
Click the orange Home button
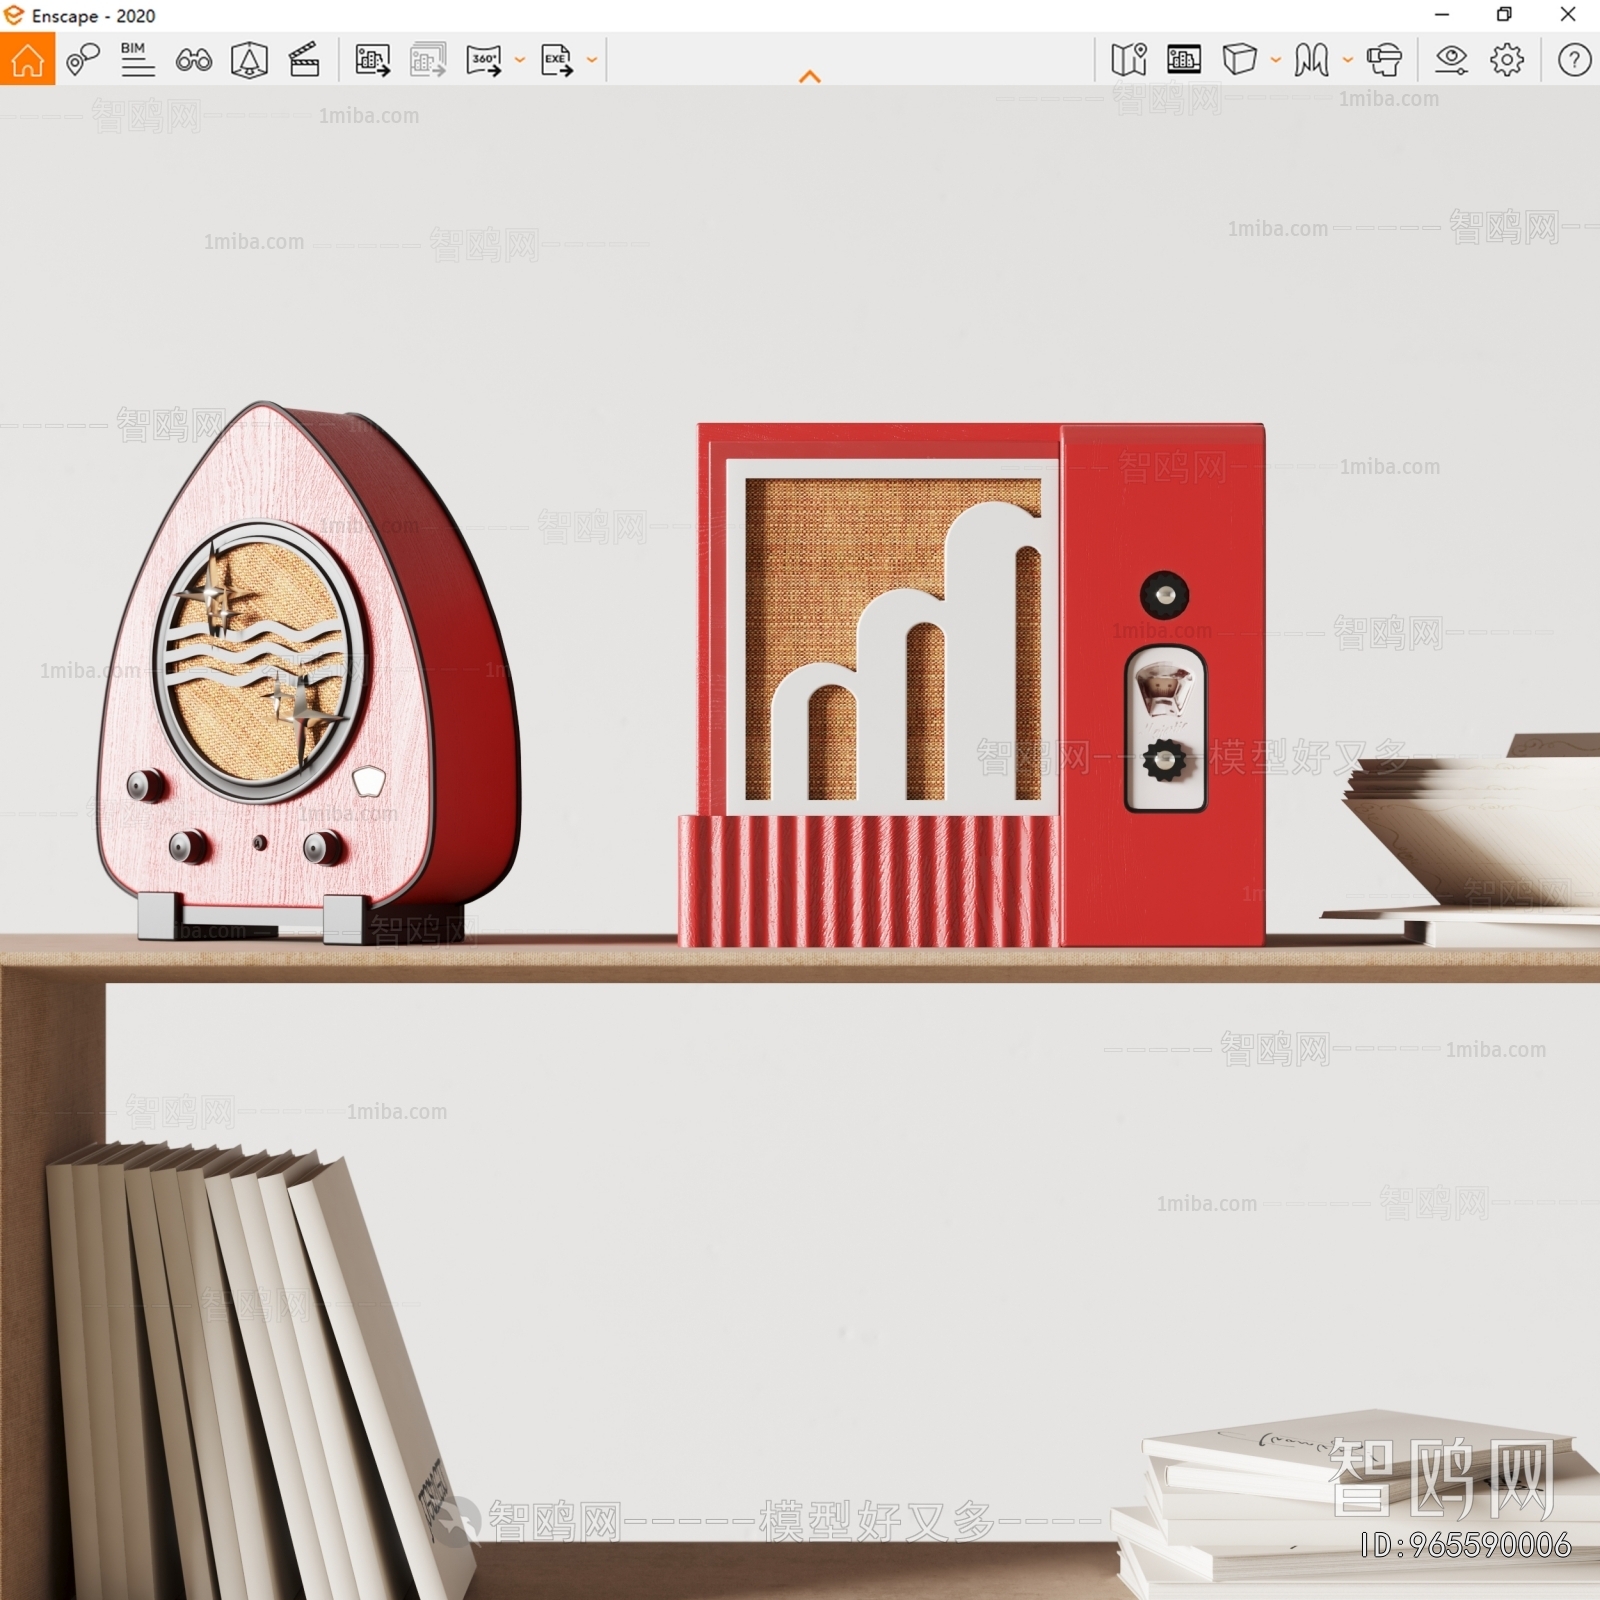27,59
